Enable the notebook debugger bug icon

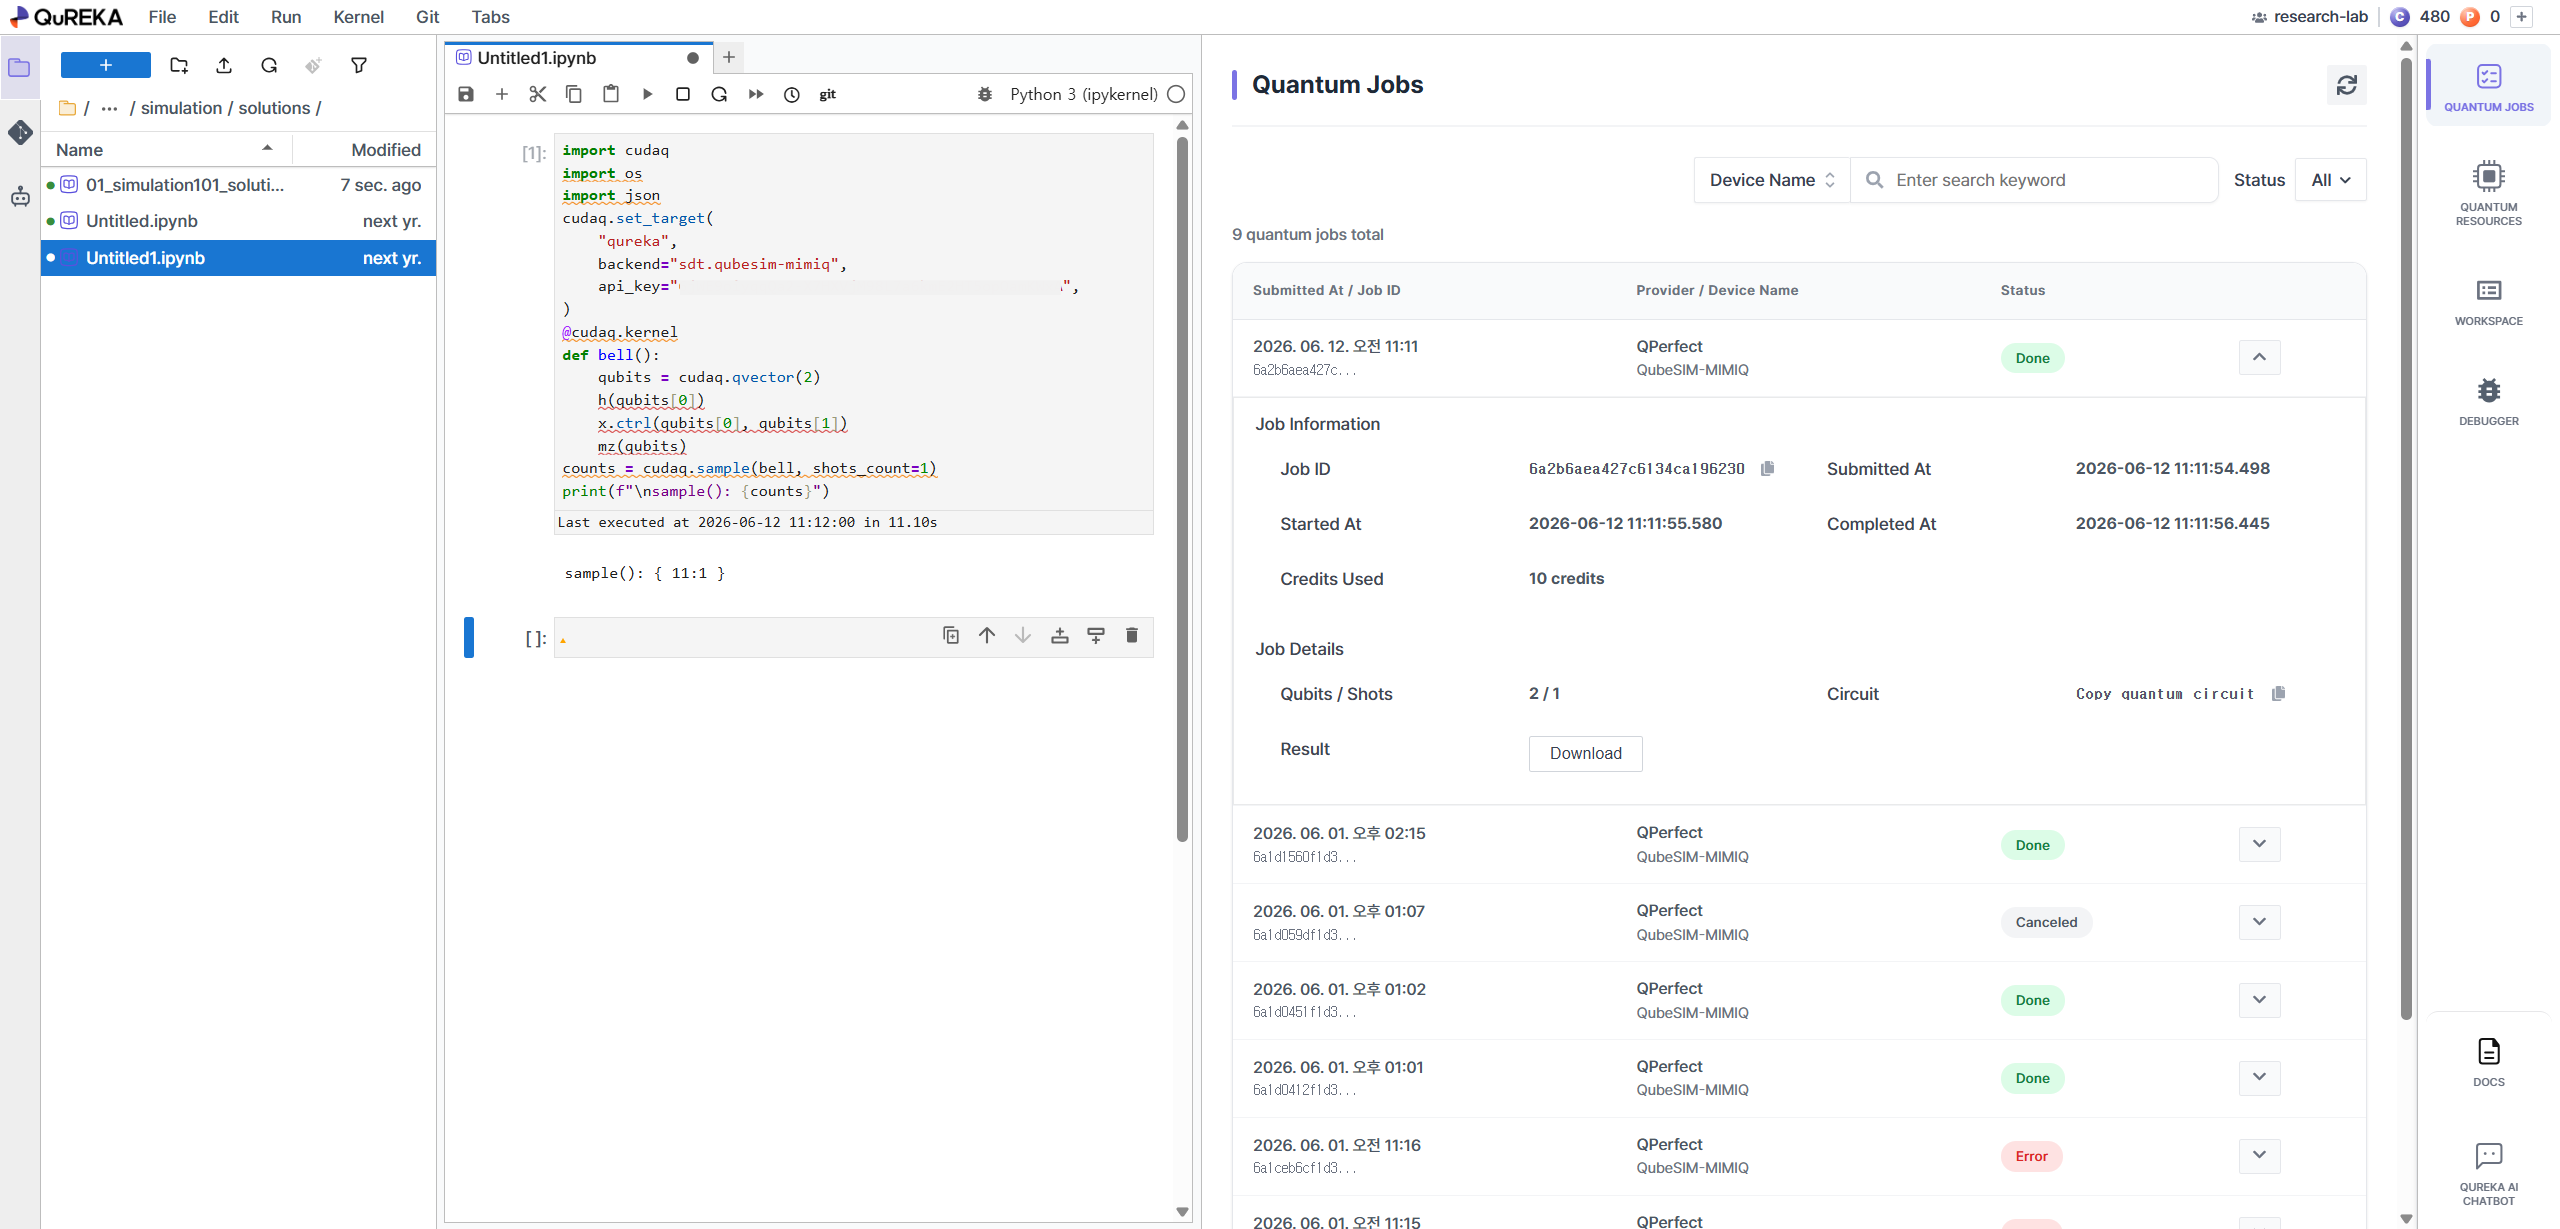(x=985, y=94)
